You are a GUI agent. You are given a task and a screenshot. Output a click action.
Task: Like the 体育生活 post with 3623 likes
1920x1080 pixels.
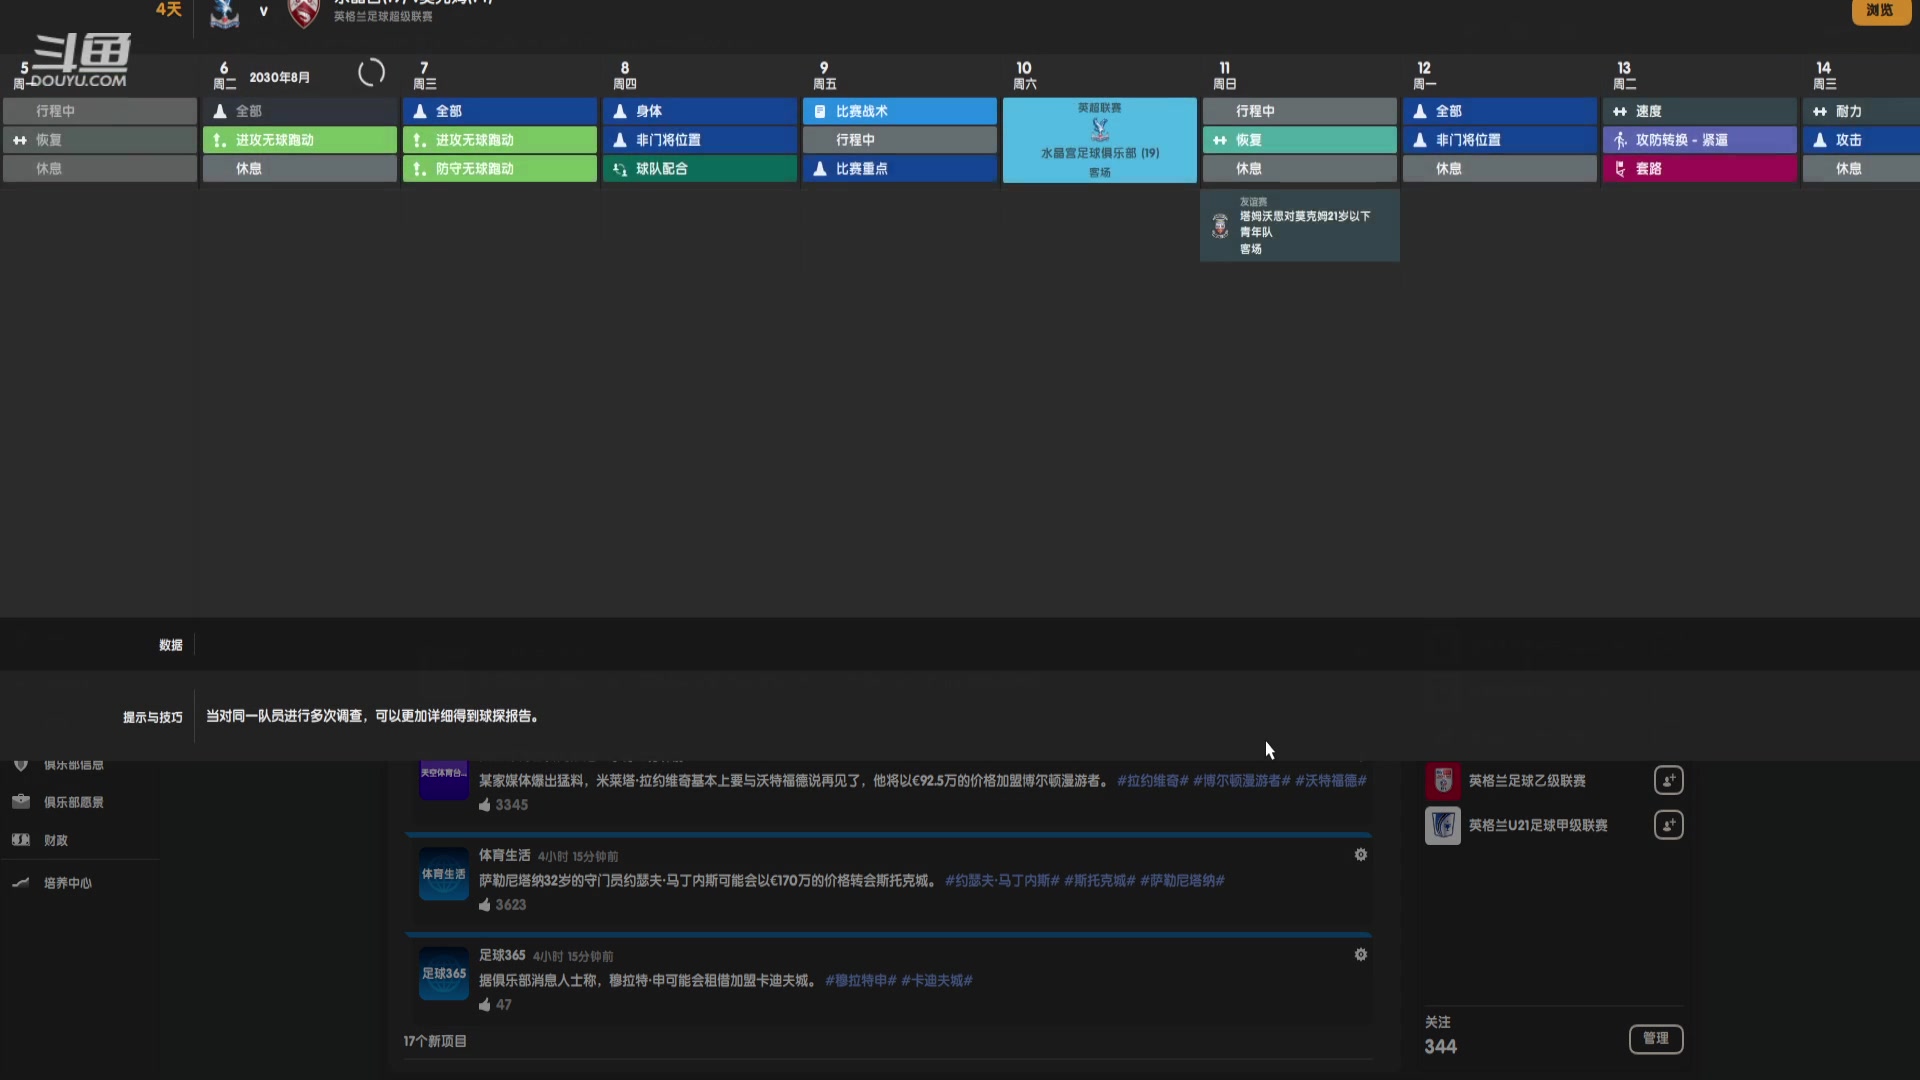tap(485, 904)
